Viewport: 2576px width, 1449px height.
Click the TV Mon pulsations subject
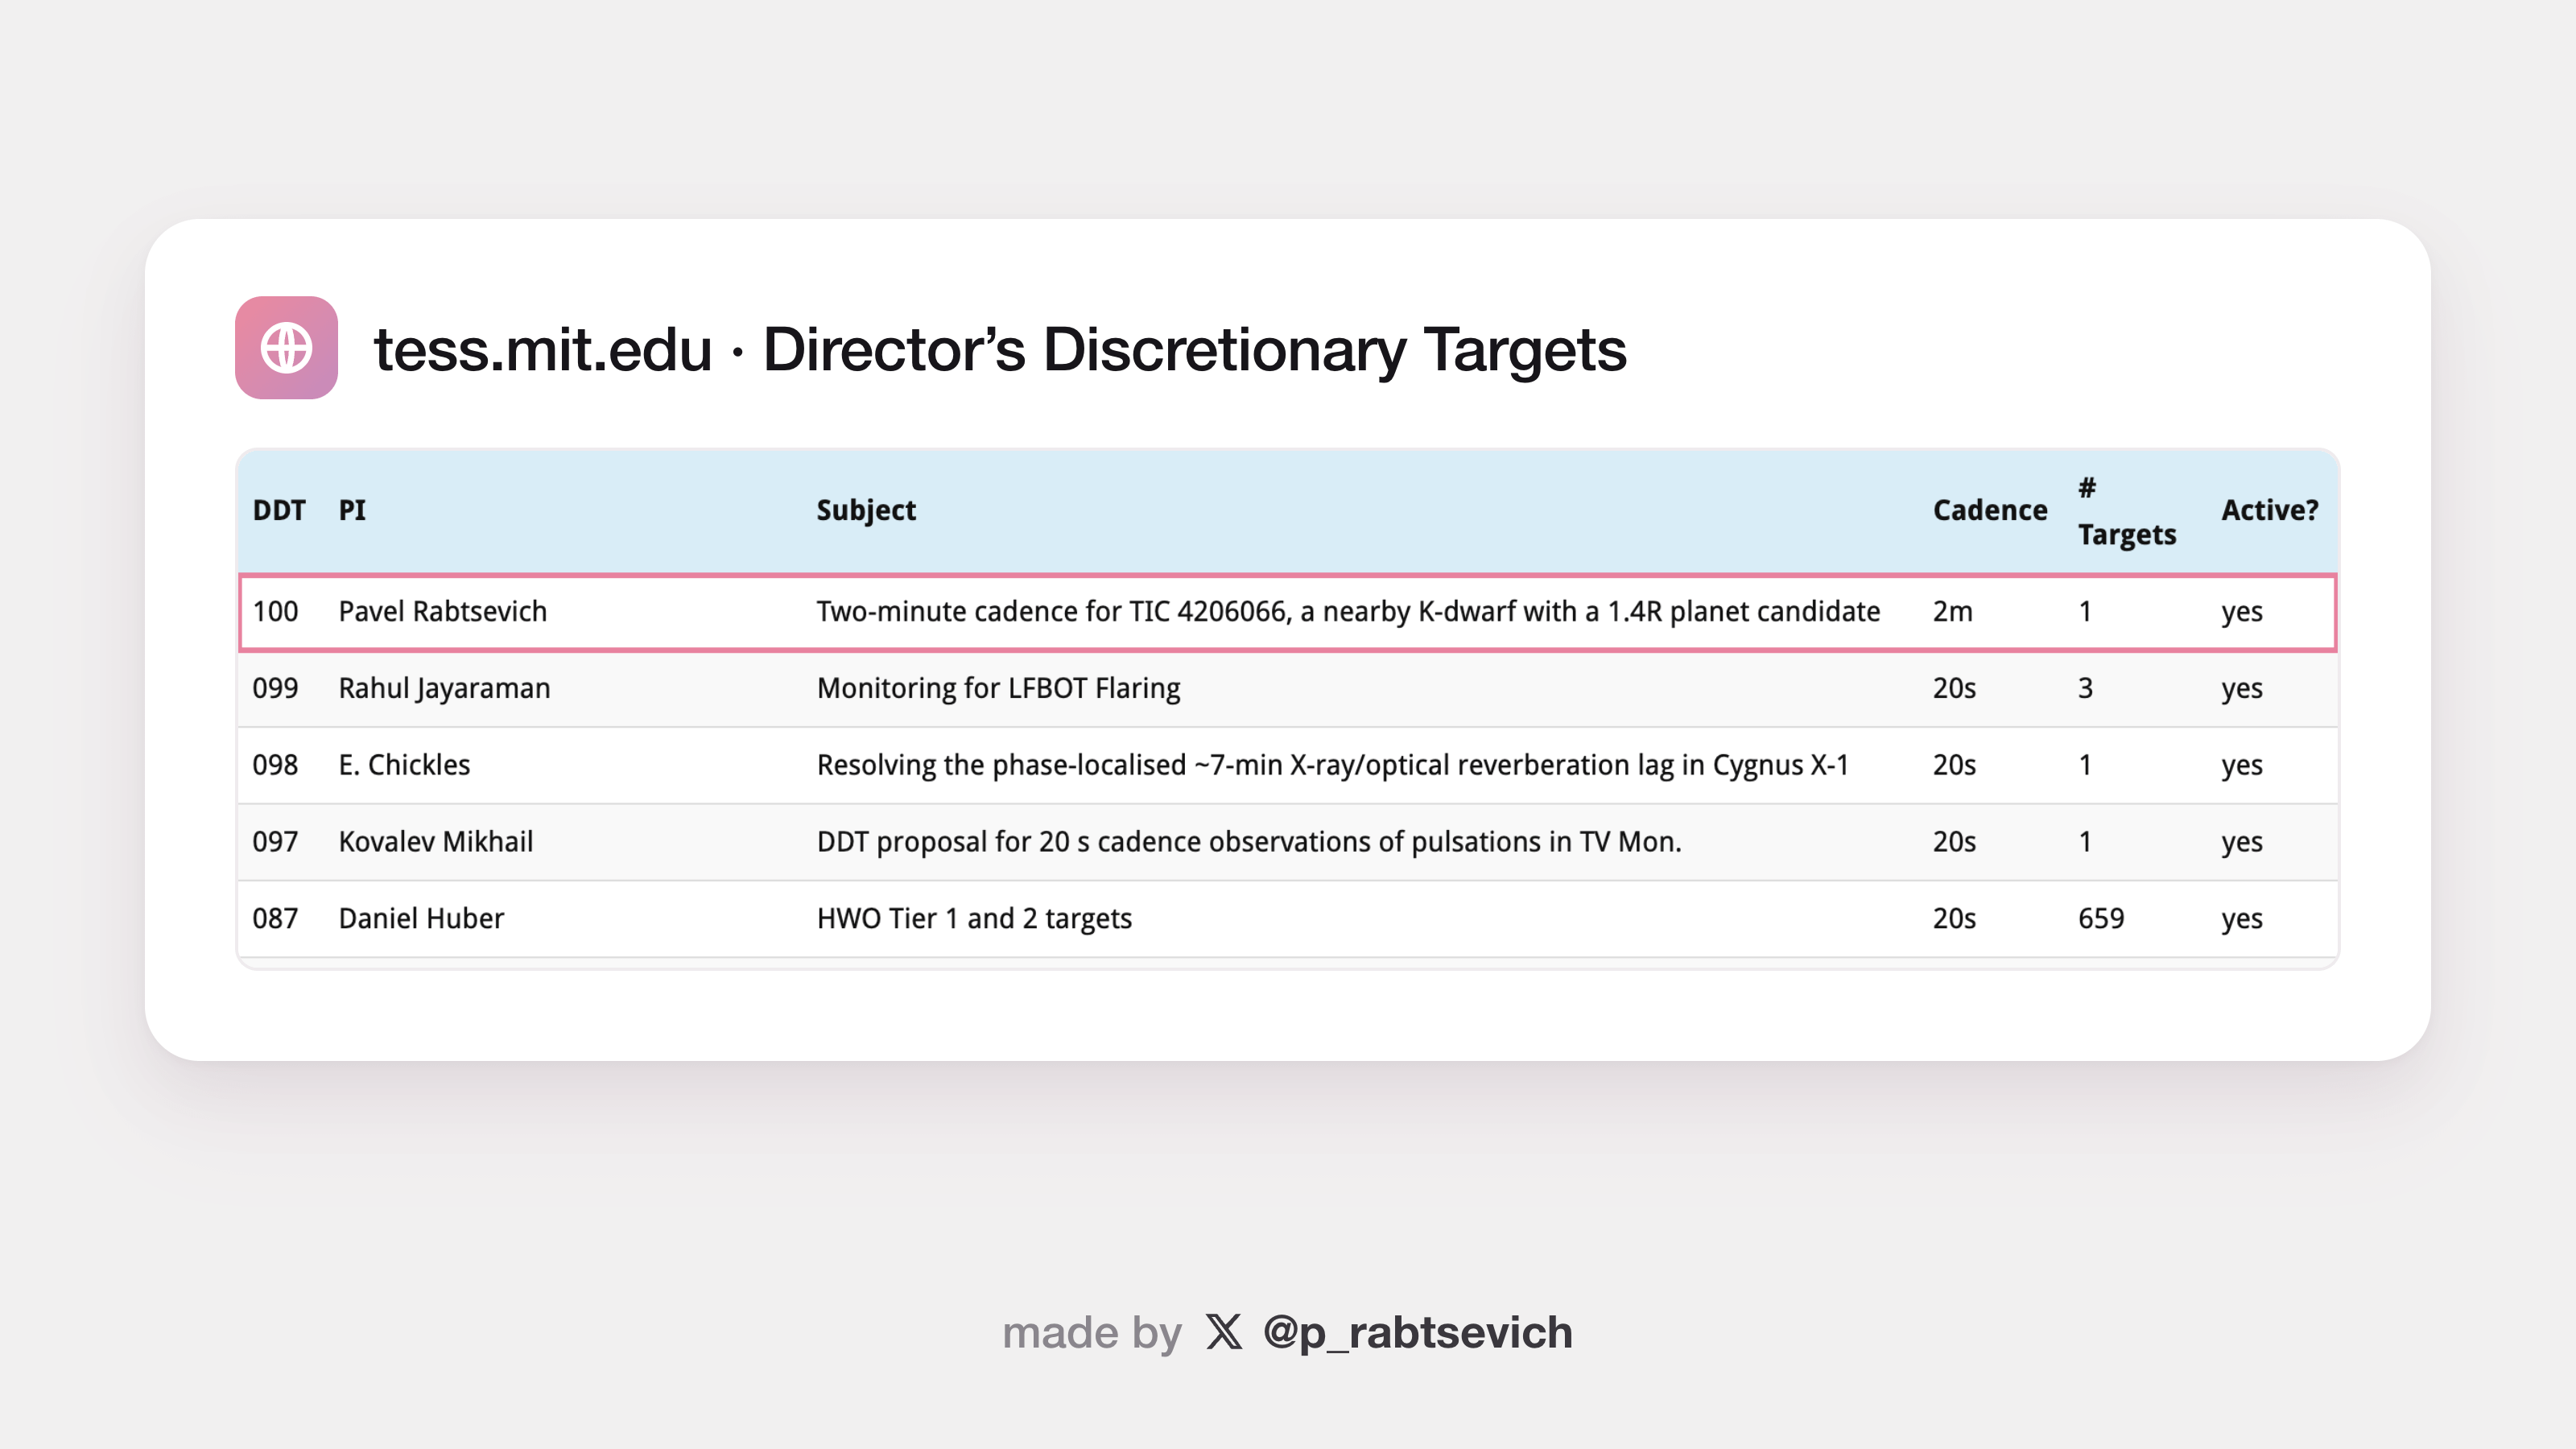(x=1249, y=842)
